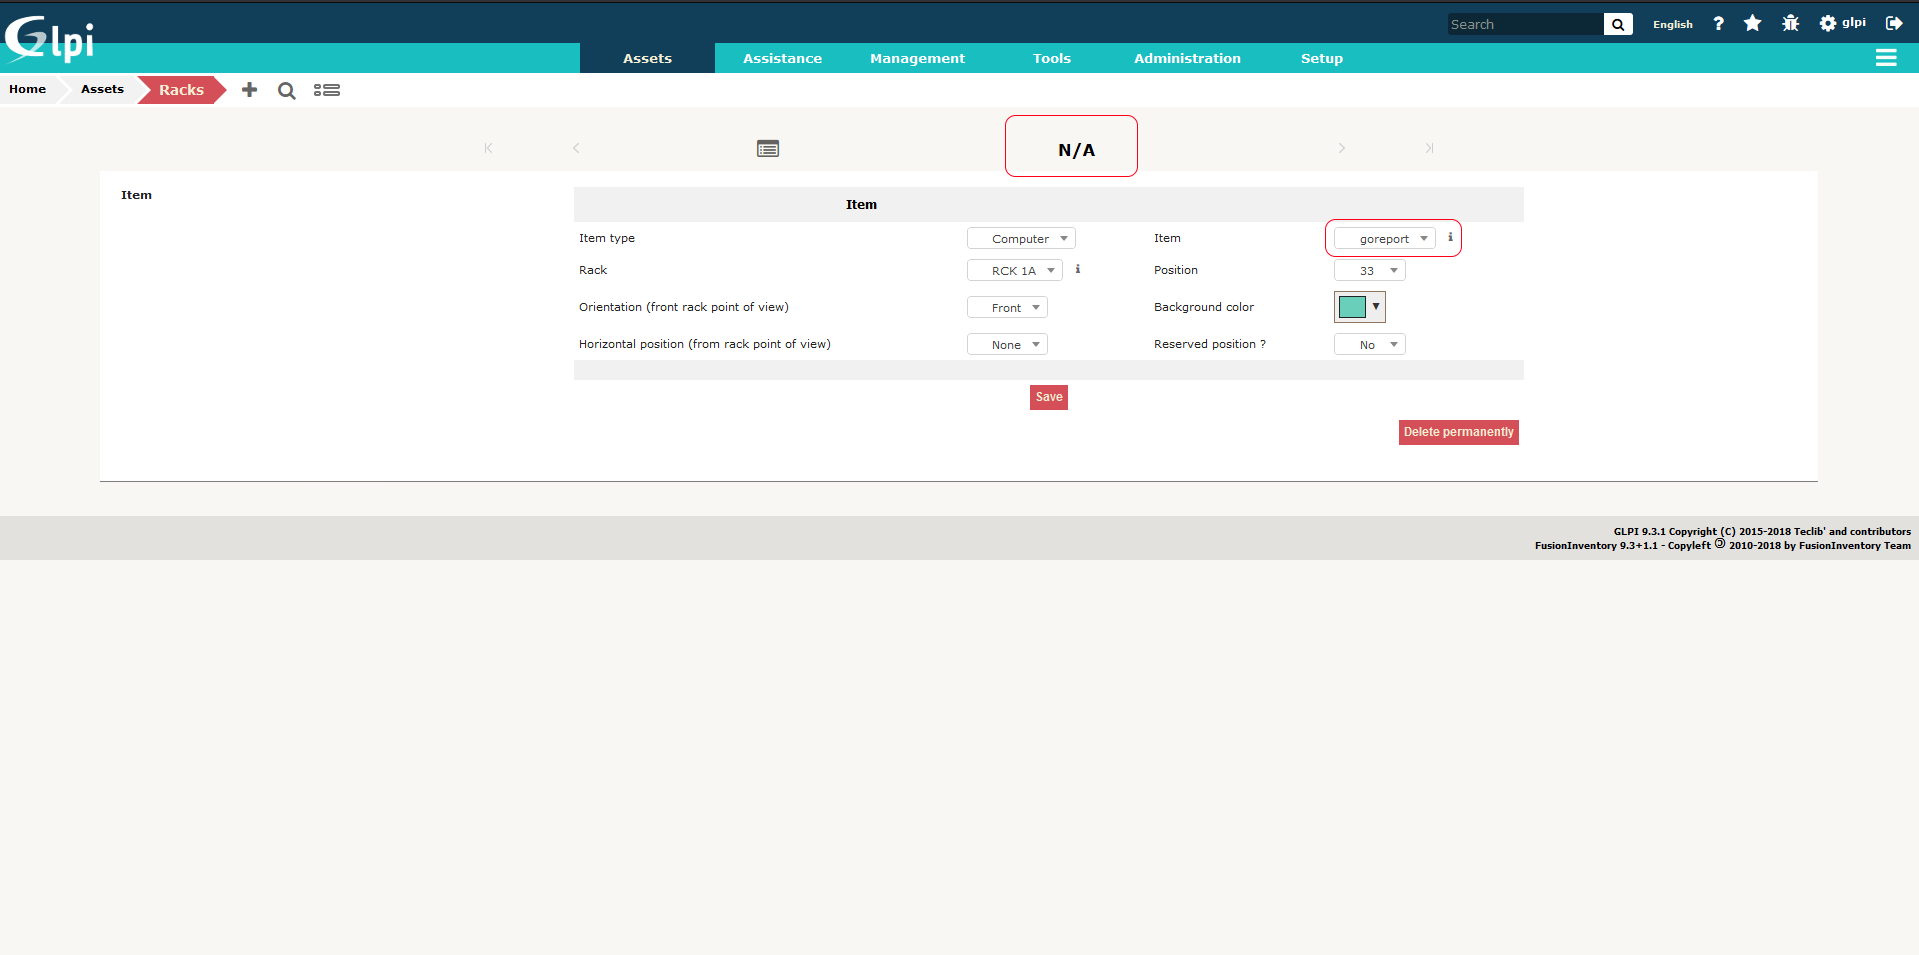
Task: Open the Rack RCK 1A dropdown
Action: click(x=1014, y=270)
